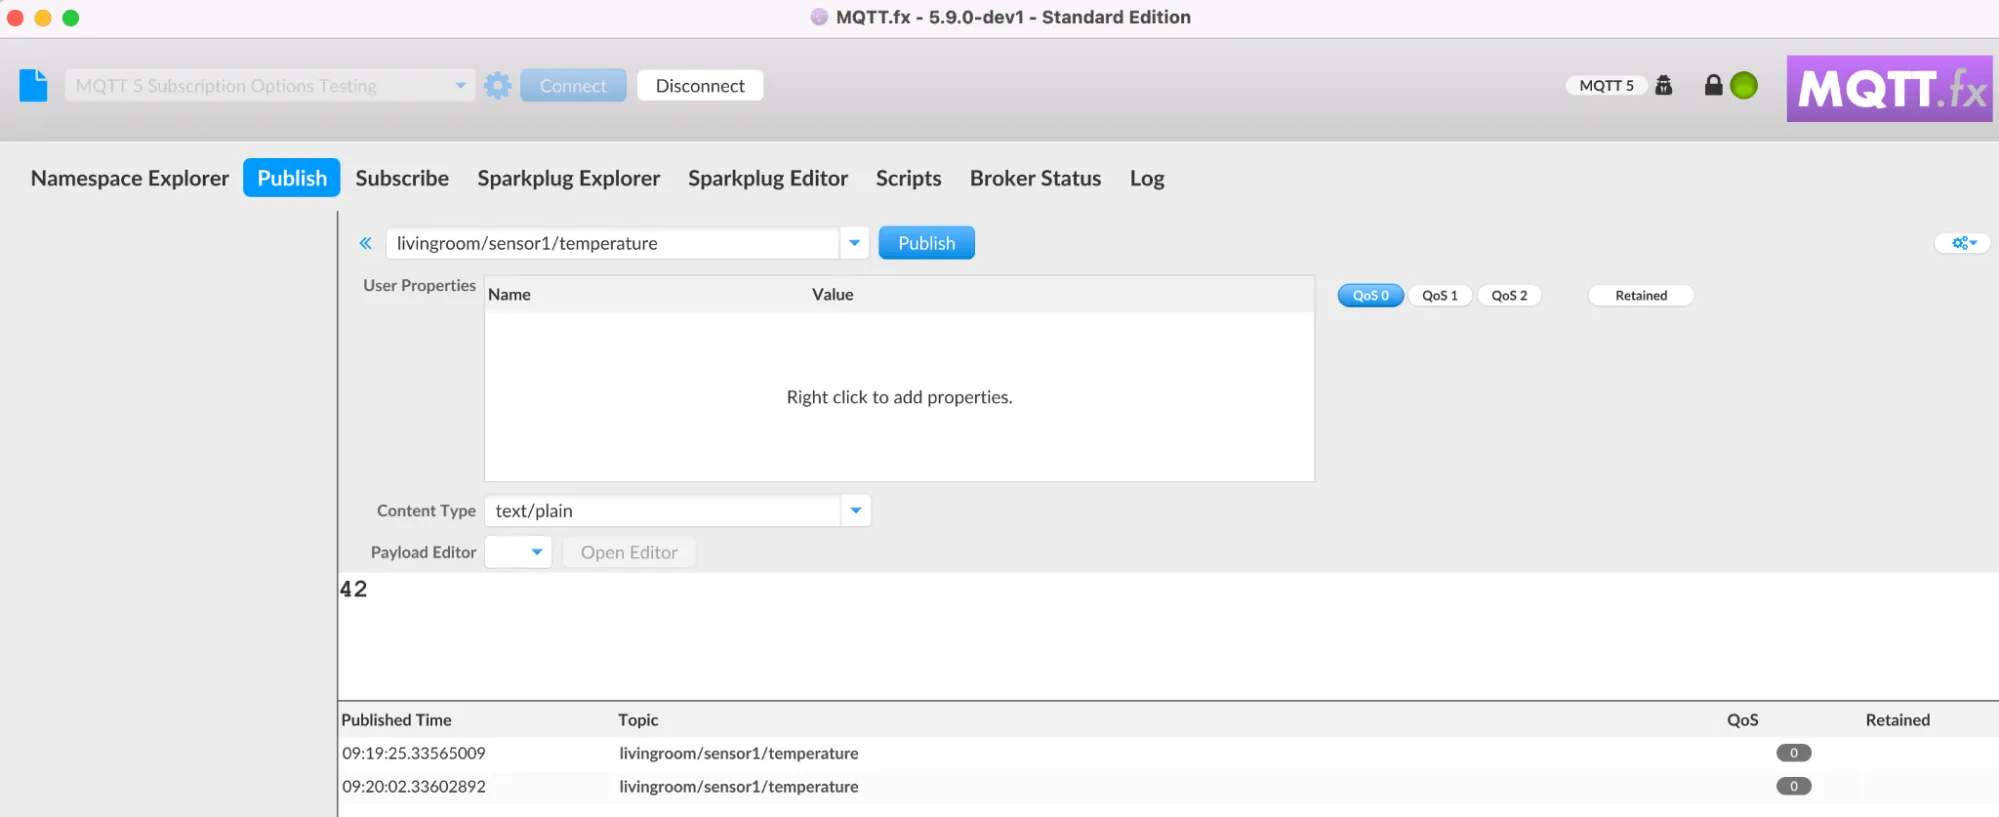Expand the Content Type dropdown arrow

[856, 511]
